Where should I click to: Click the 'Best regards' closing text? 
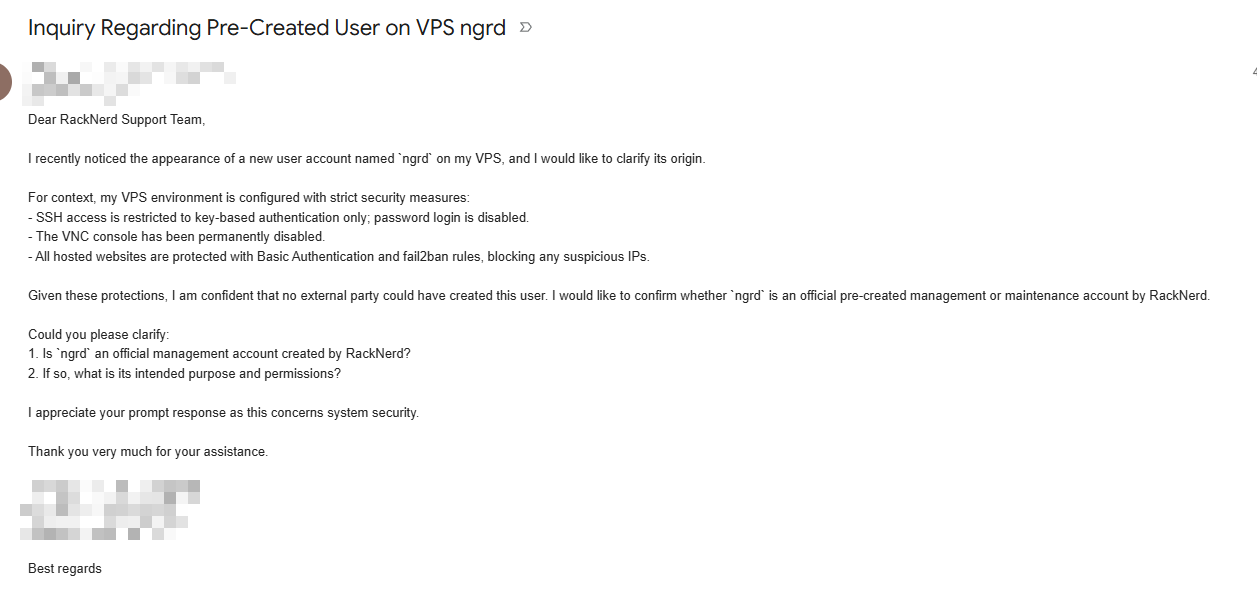coord(65,568)
